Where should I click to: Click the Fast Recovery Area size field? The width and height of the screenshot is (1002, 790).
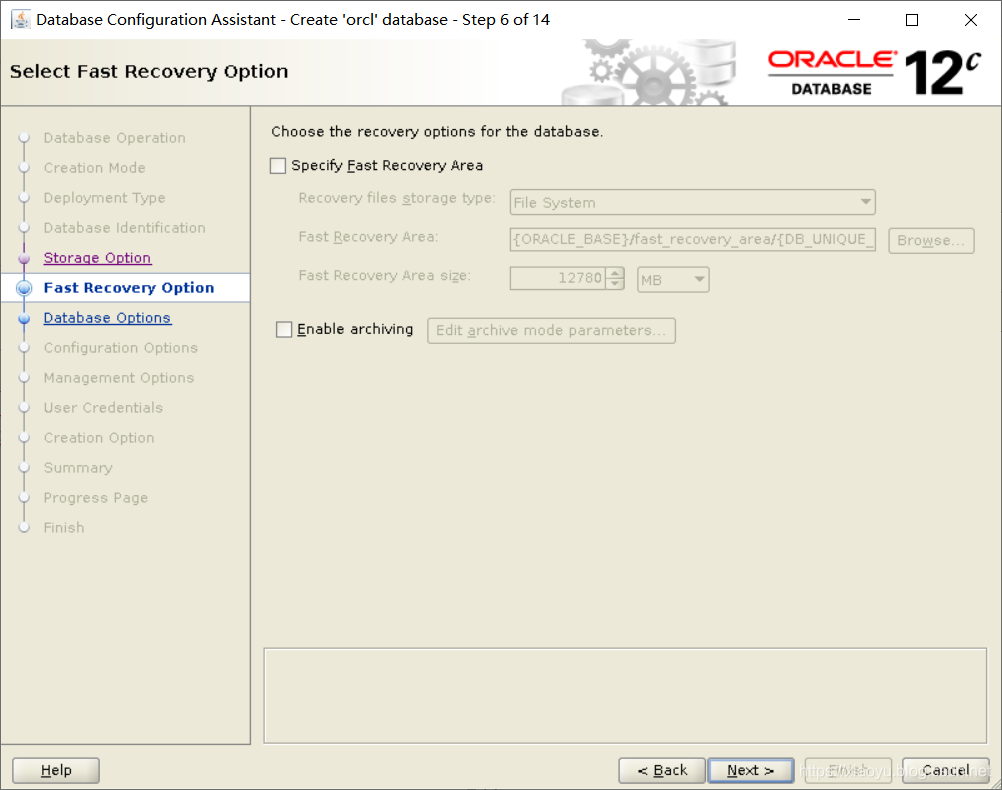[558, 279]
